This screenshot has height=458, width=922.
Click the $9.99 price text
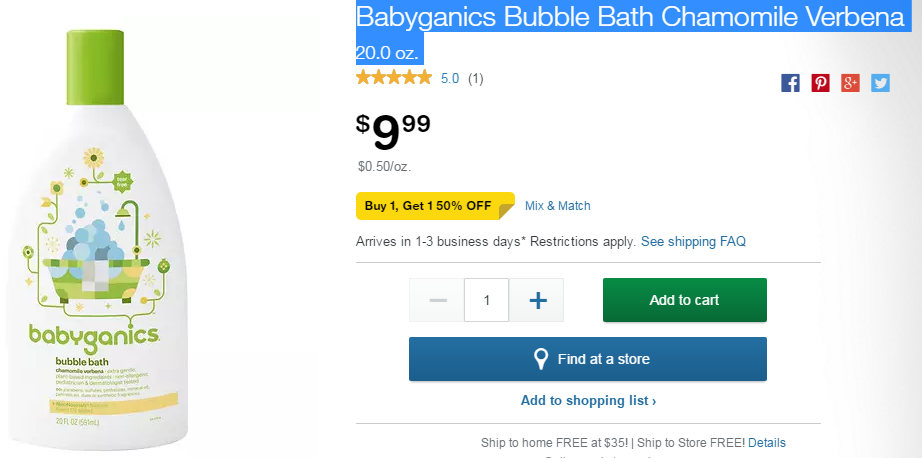point(394,127)
